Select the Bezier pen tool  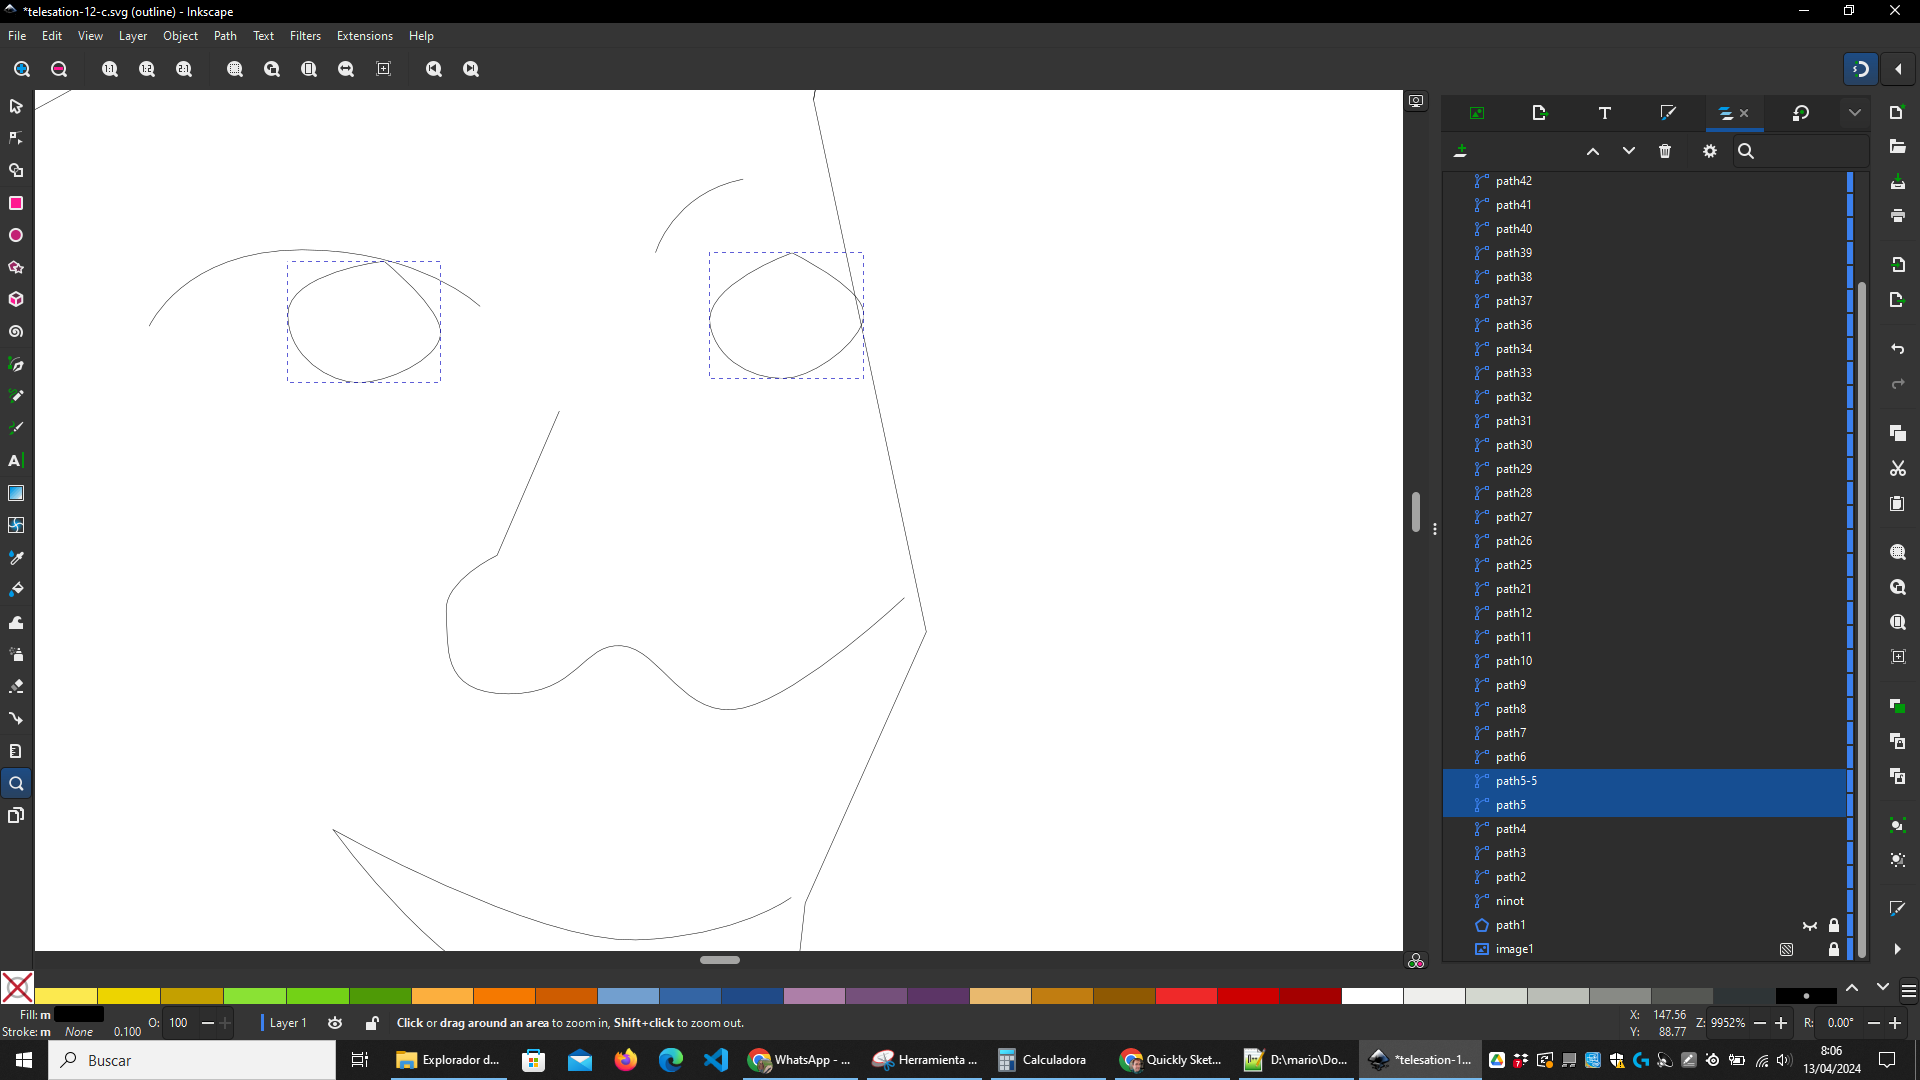pos(16,363)
